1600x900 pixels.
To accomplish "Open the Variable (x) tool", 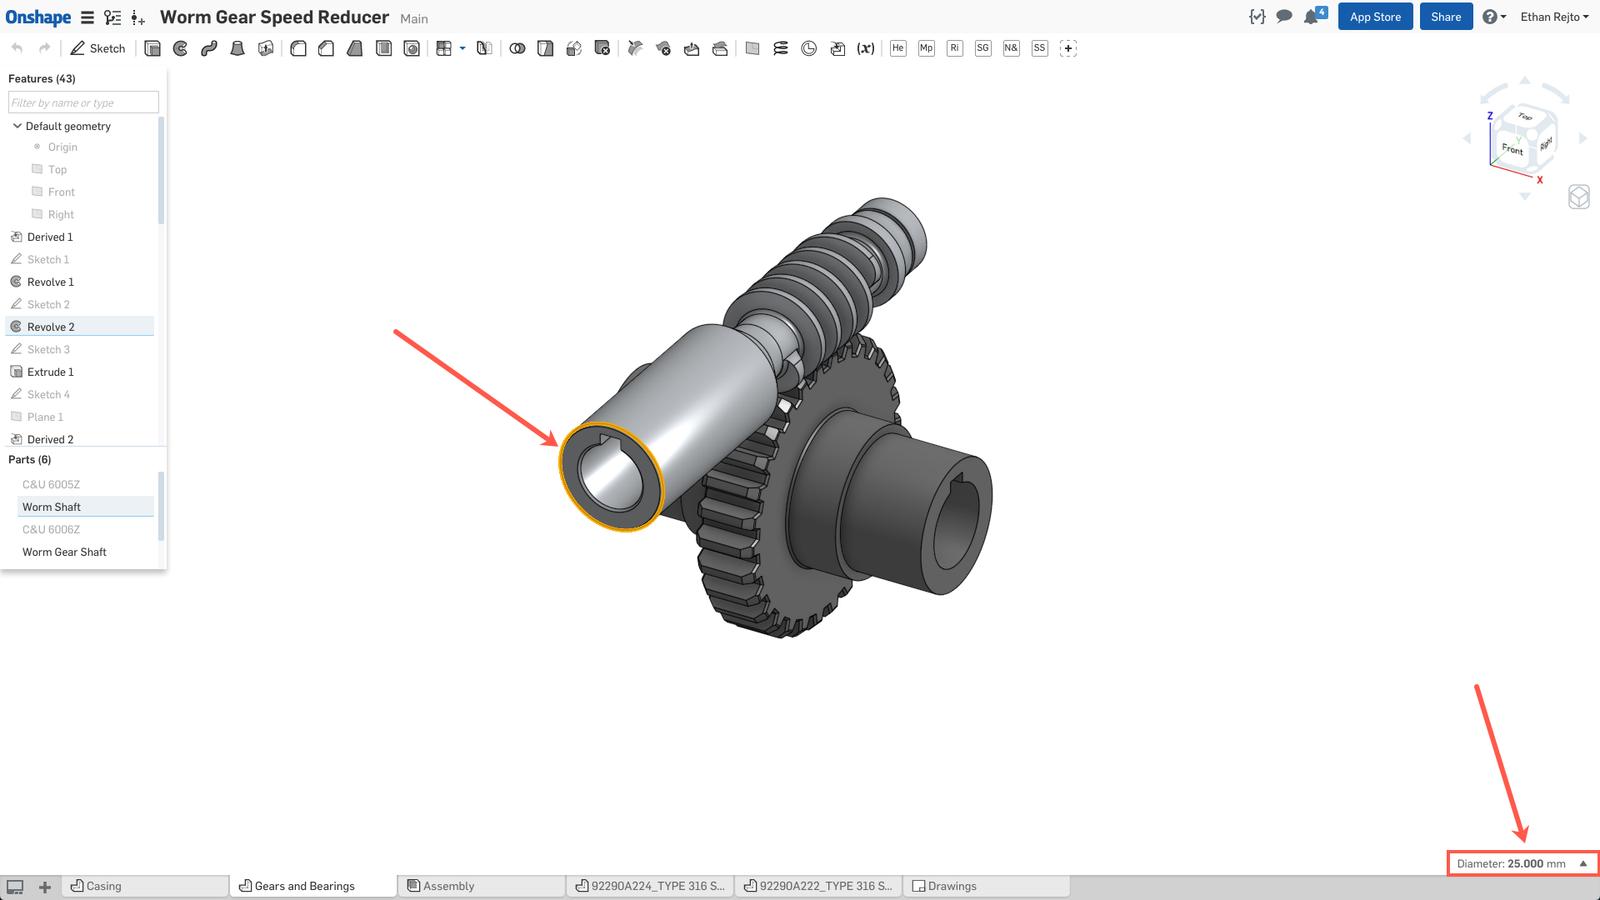I will [x=866, y=48].
